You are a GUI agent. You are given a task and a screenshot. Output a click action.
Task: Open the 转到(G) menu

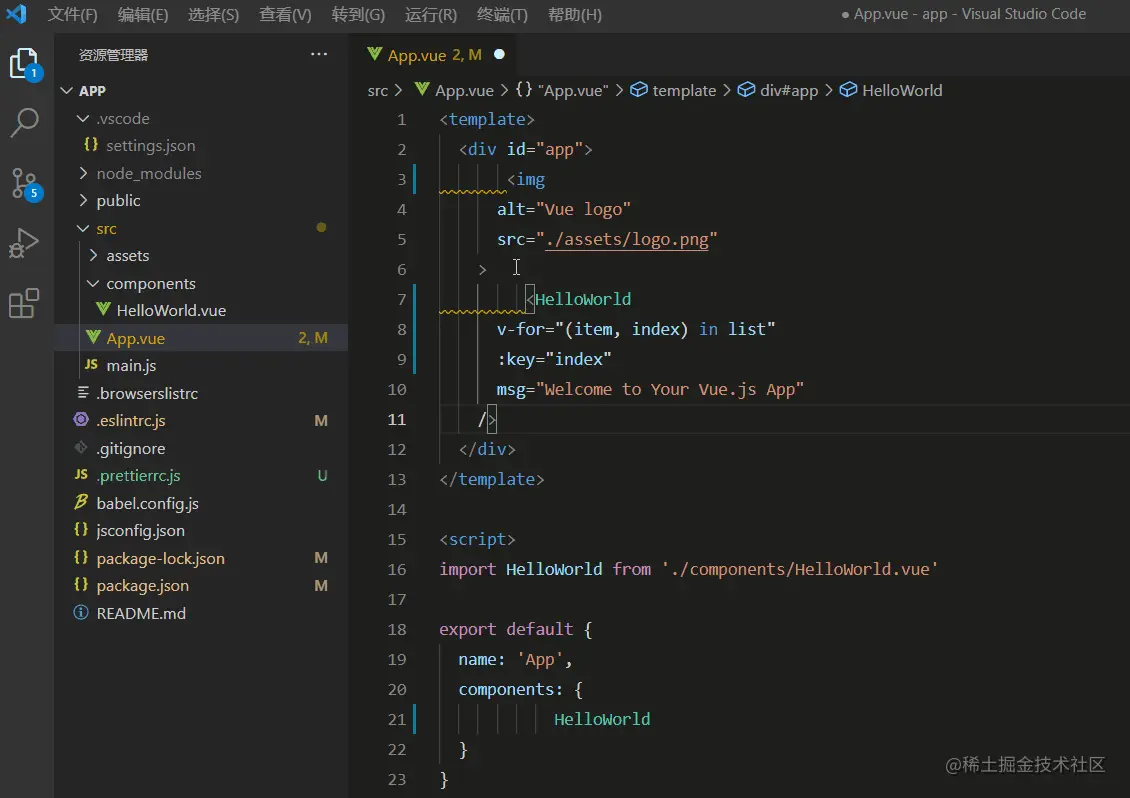coord(358,14)
